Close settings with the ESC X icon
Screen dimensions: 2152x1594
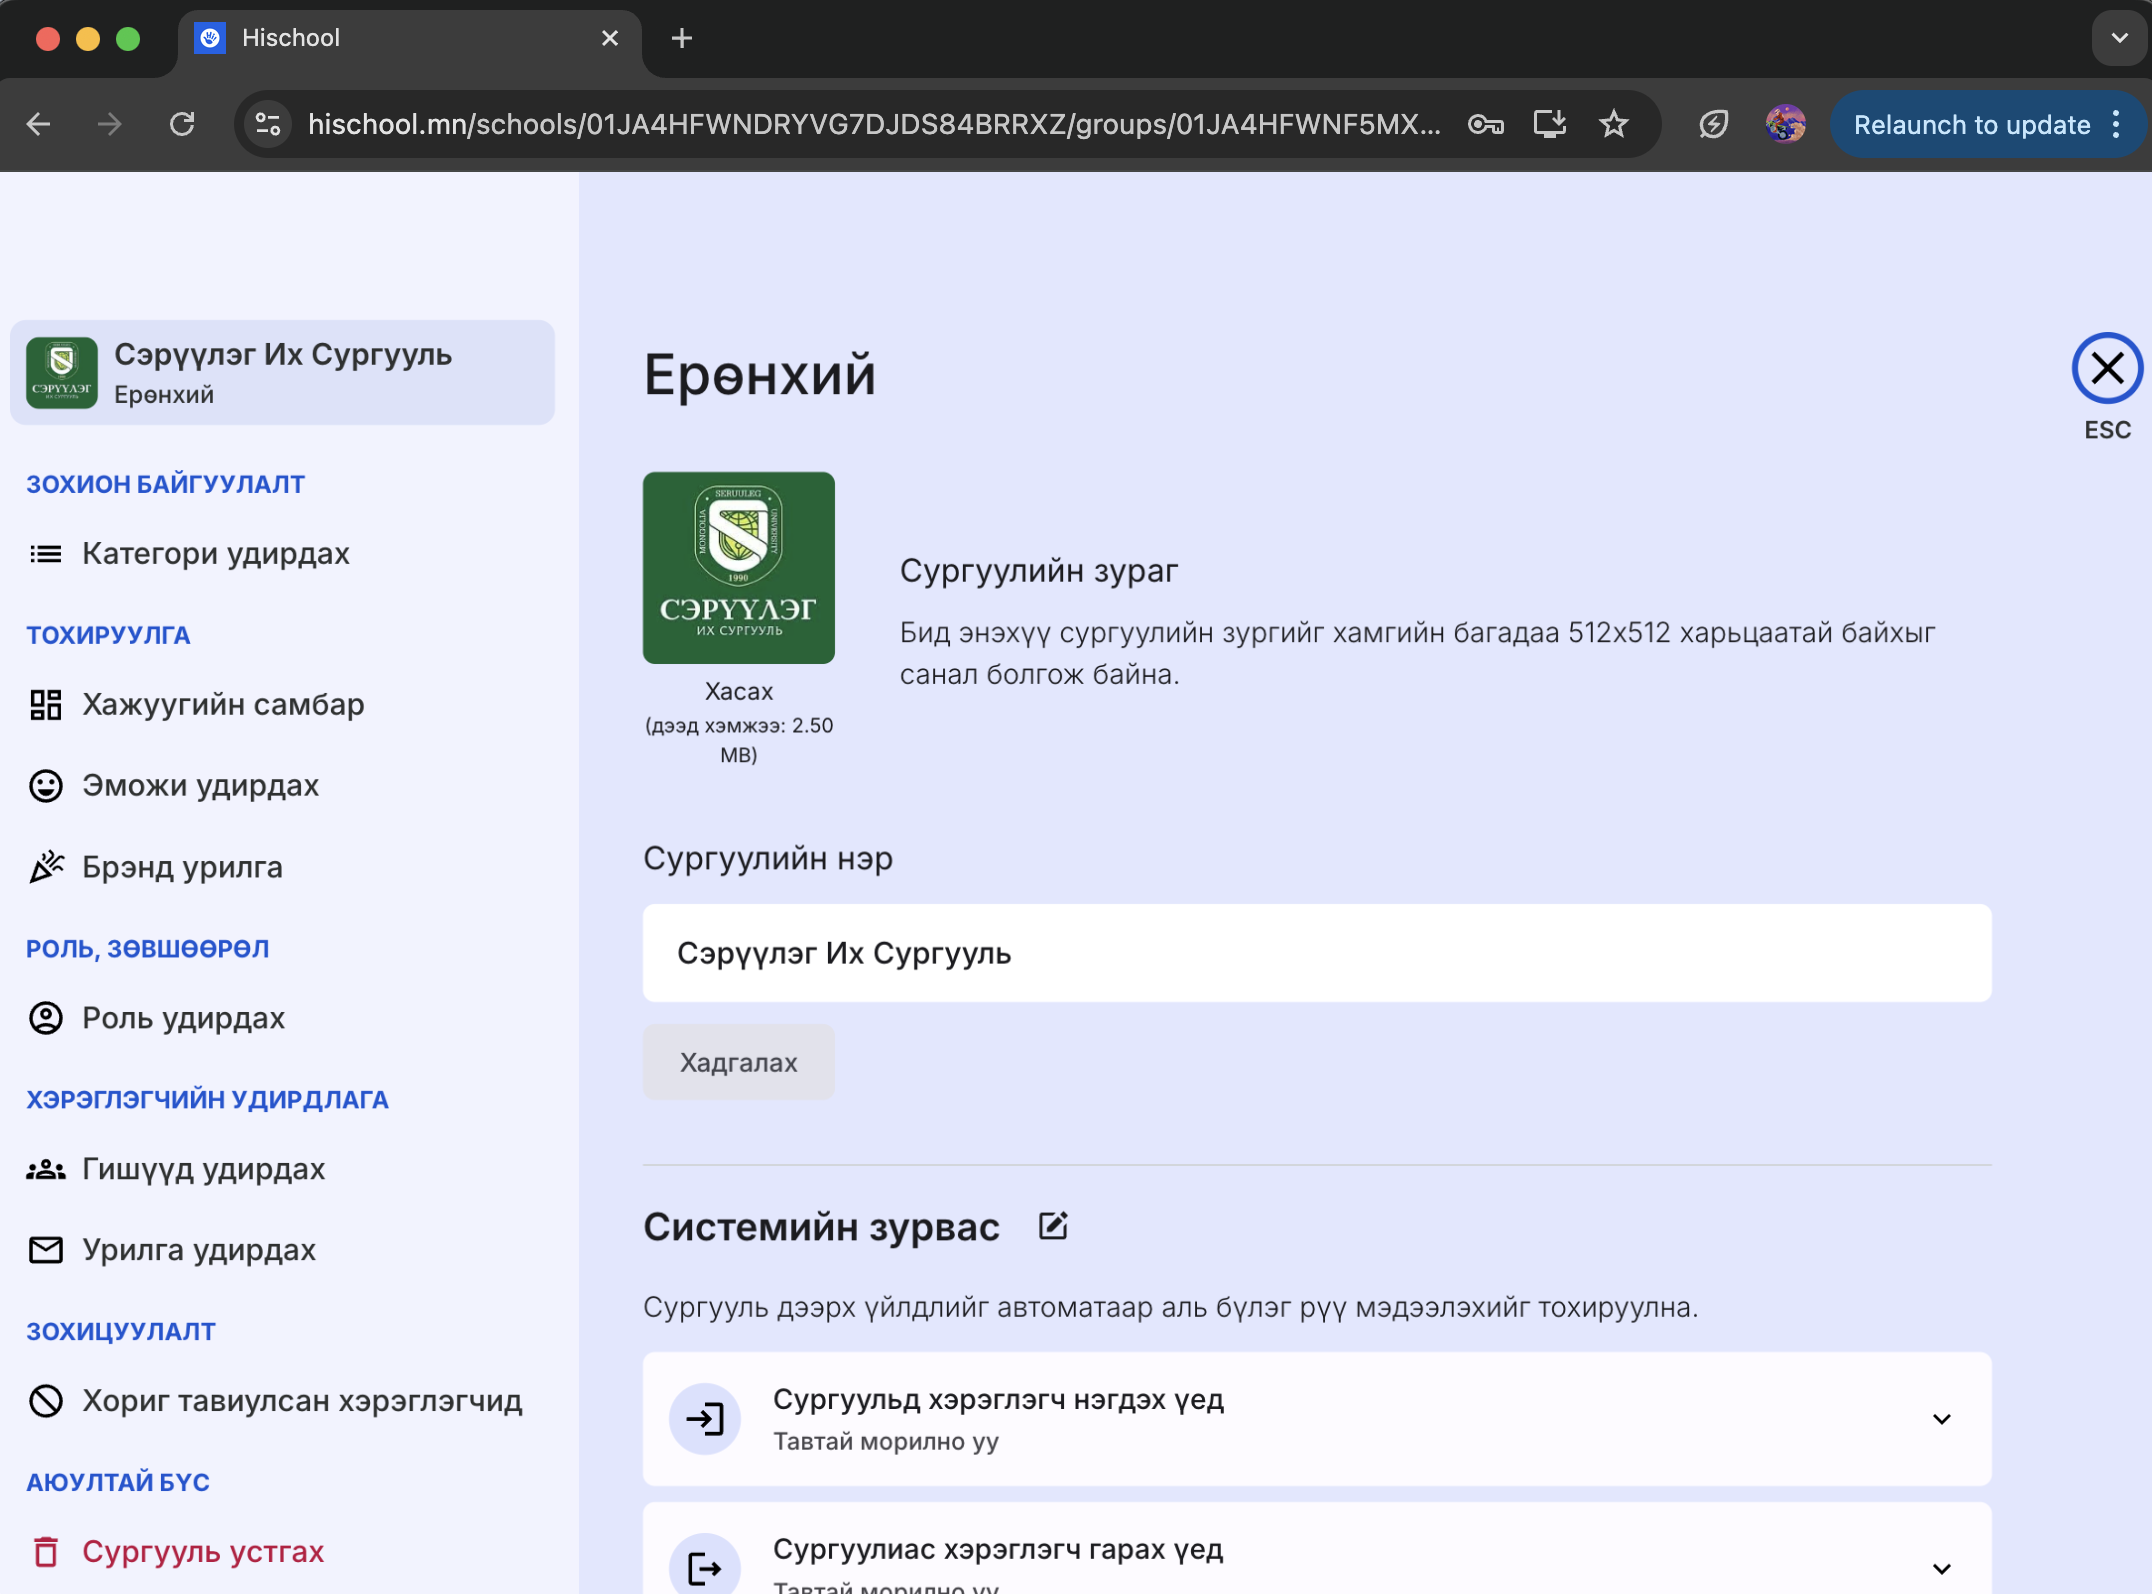2106,369
